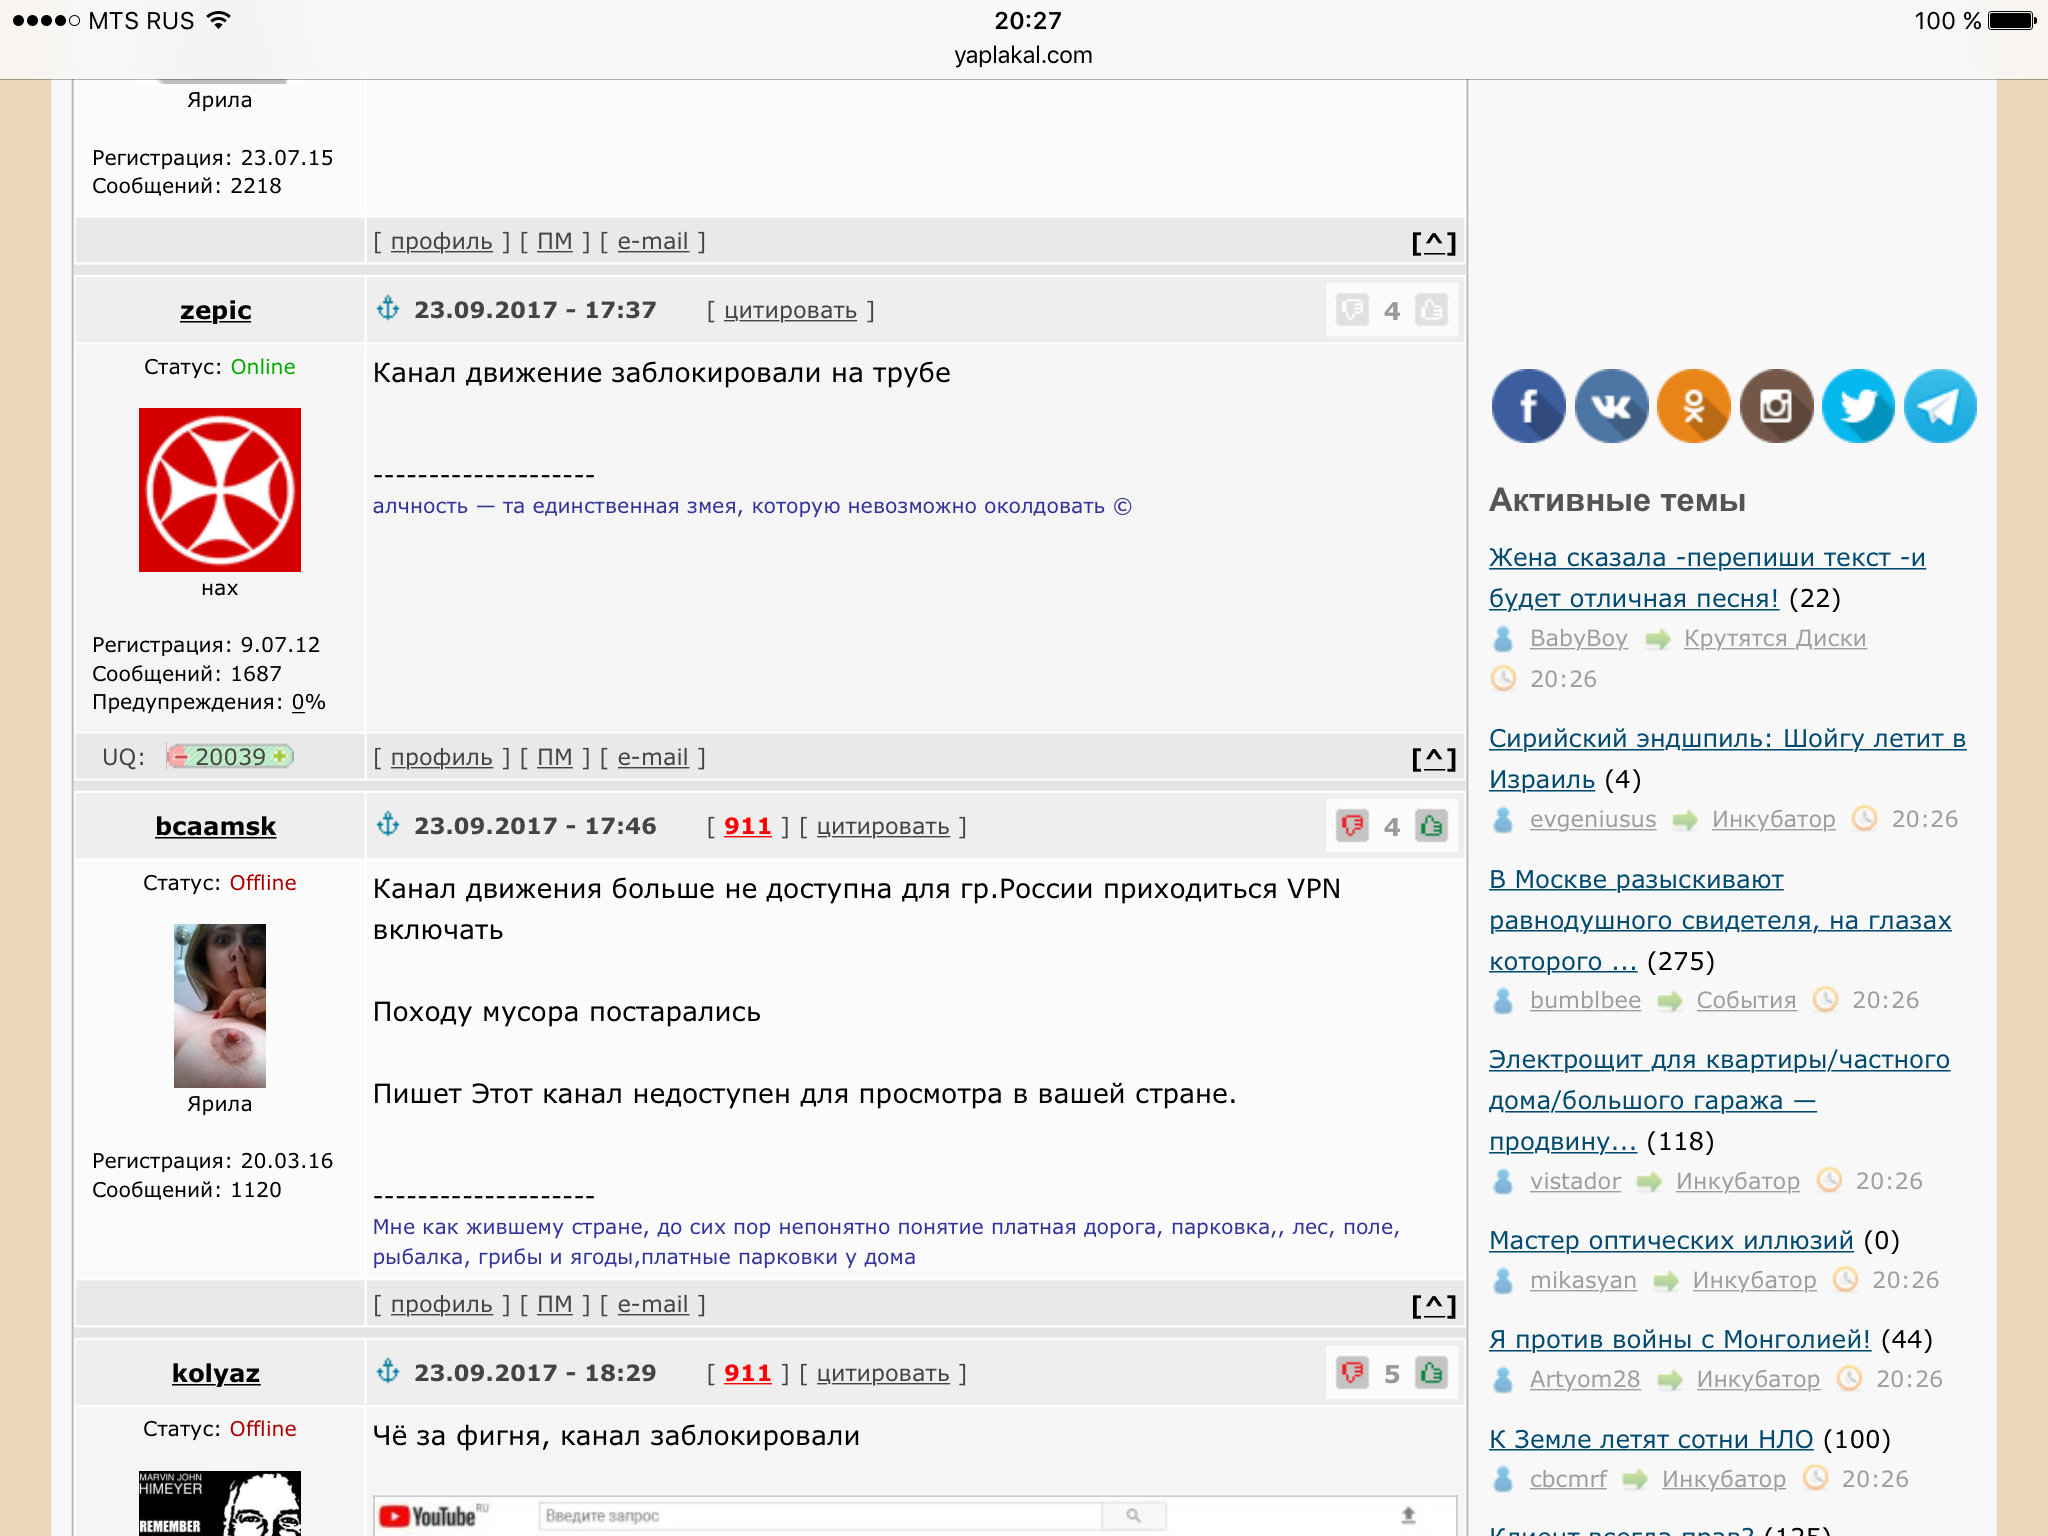Click the embedded YouTube search input field

point(820,1516)
